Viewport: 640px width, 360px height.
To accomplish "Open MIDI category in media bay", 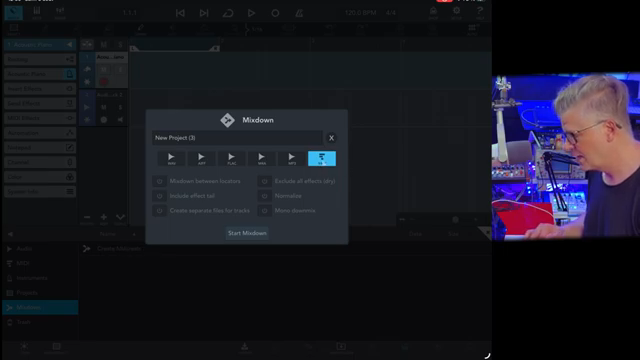I will point(40,263).
